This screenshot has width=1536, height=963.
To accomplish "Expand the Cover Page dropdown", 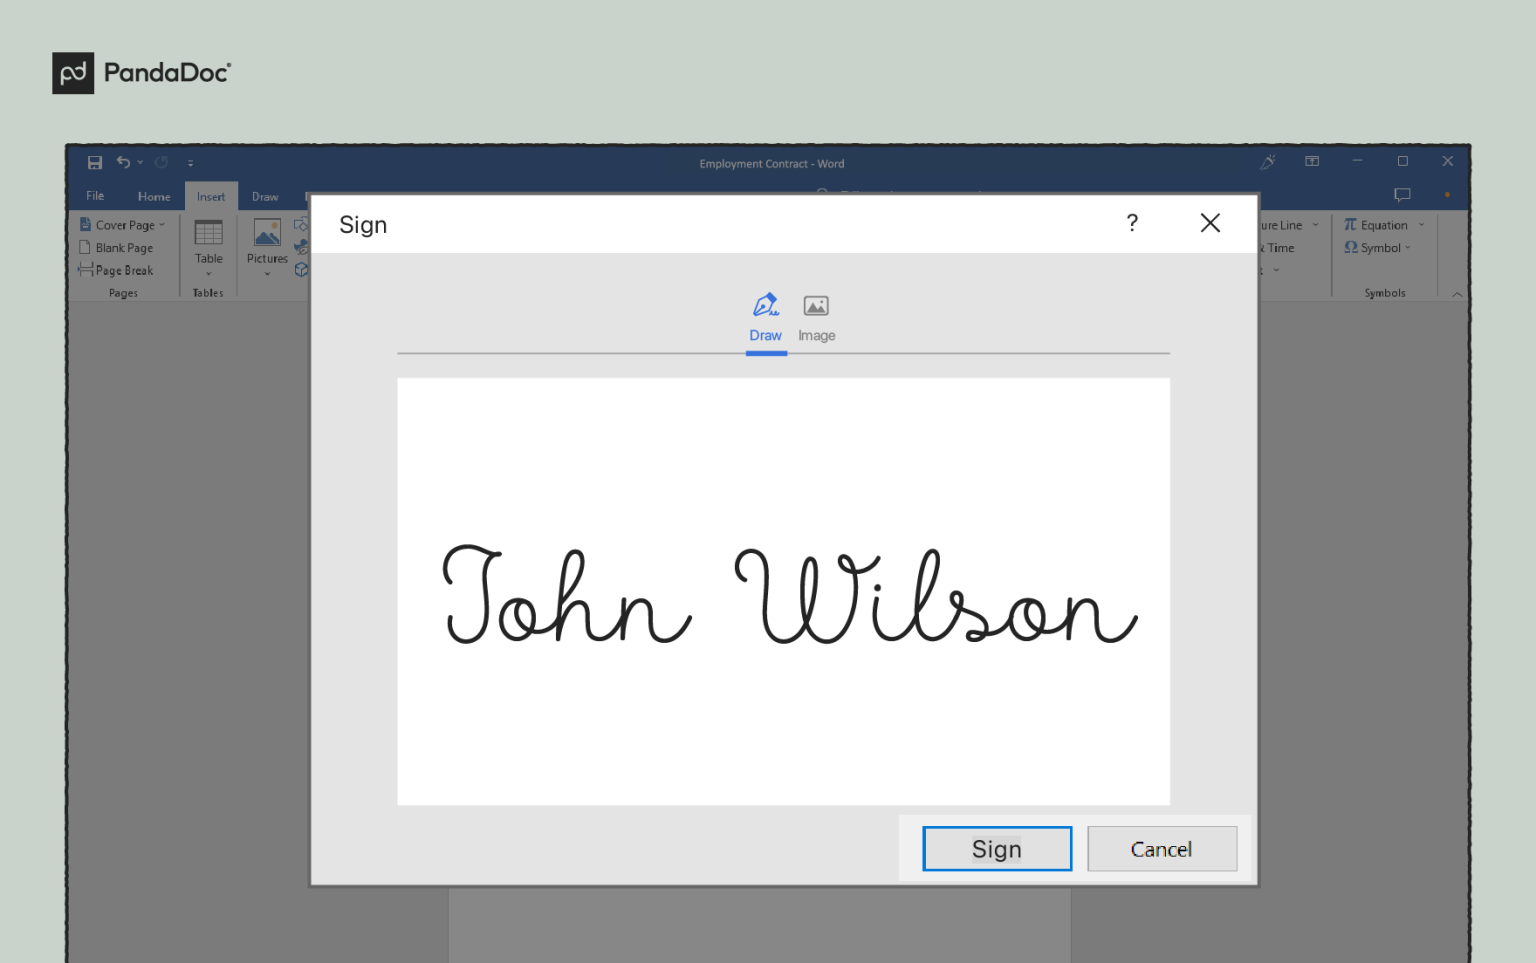I will tap(162, 225).
